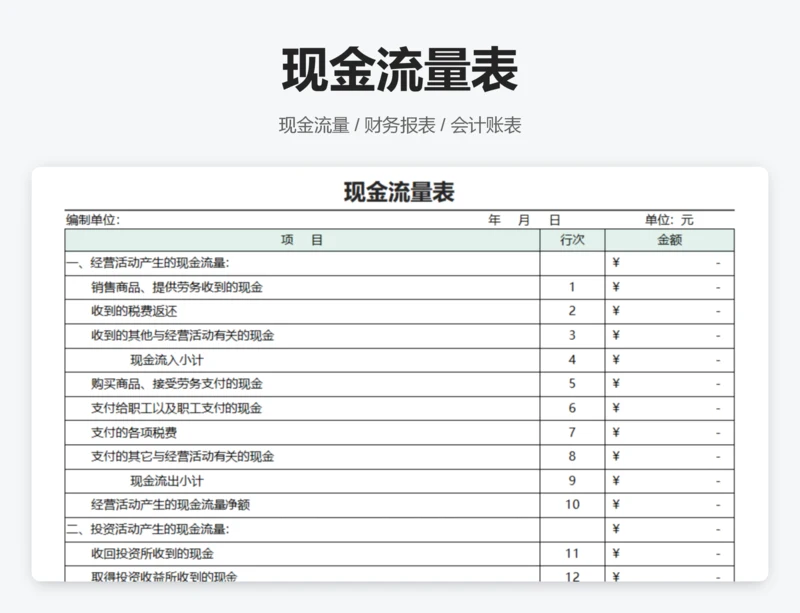Select amount cell for 二、投资活动产生的现金流量 row
The height and width of the screenshot is (613, 800).
point(670,529)
